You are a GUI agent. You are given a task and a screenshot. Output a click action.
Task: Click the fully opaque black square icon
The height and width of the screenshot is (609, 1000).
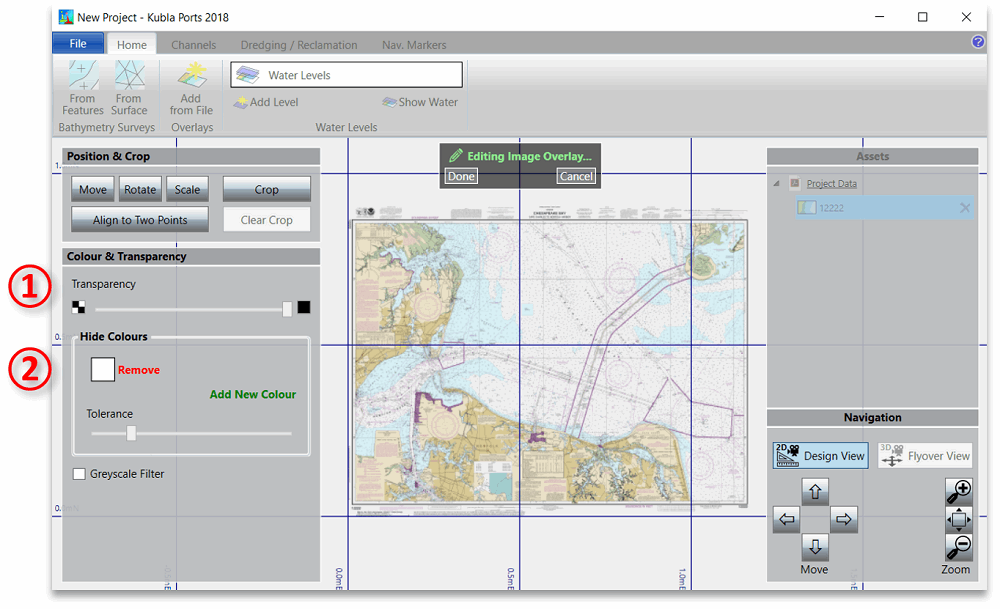click(x=304, y=307)
